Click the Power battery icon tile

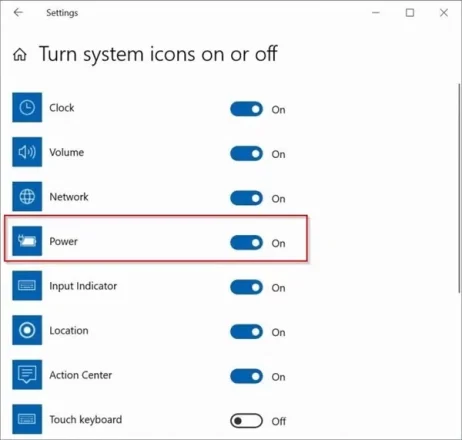tap(27, 241)
